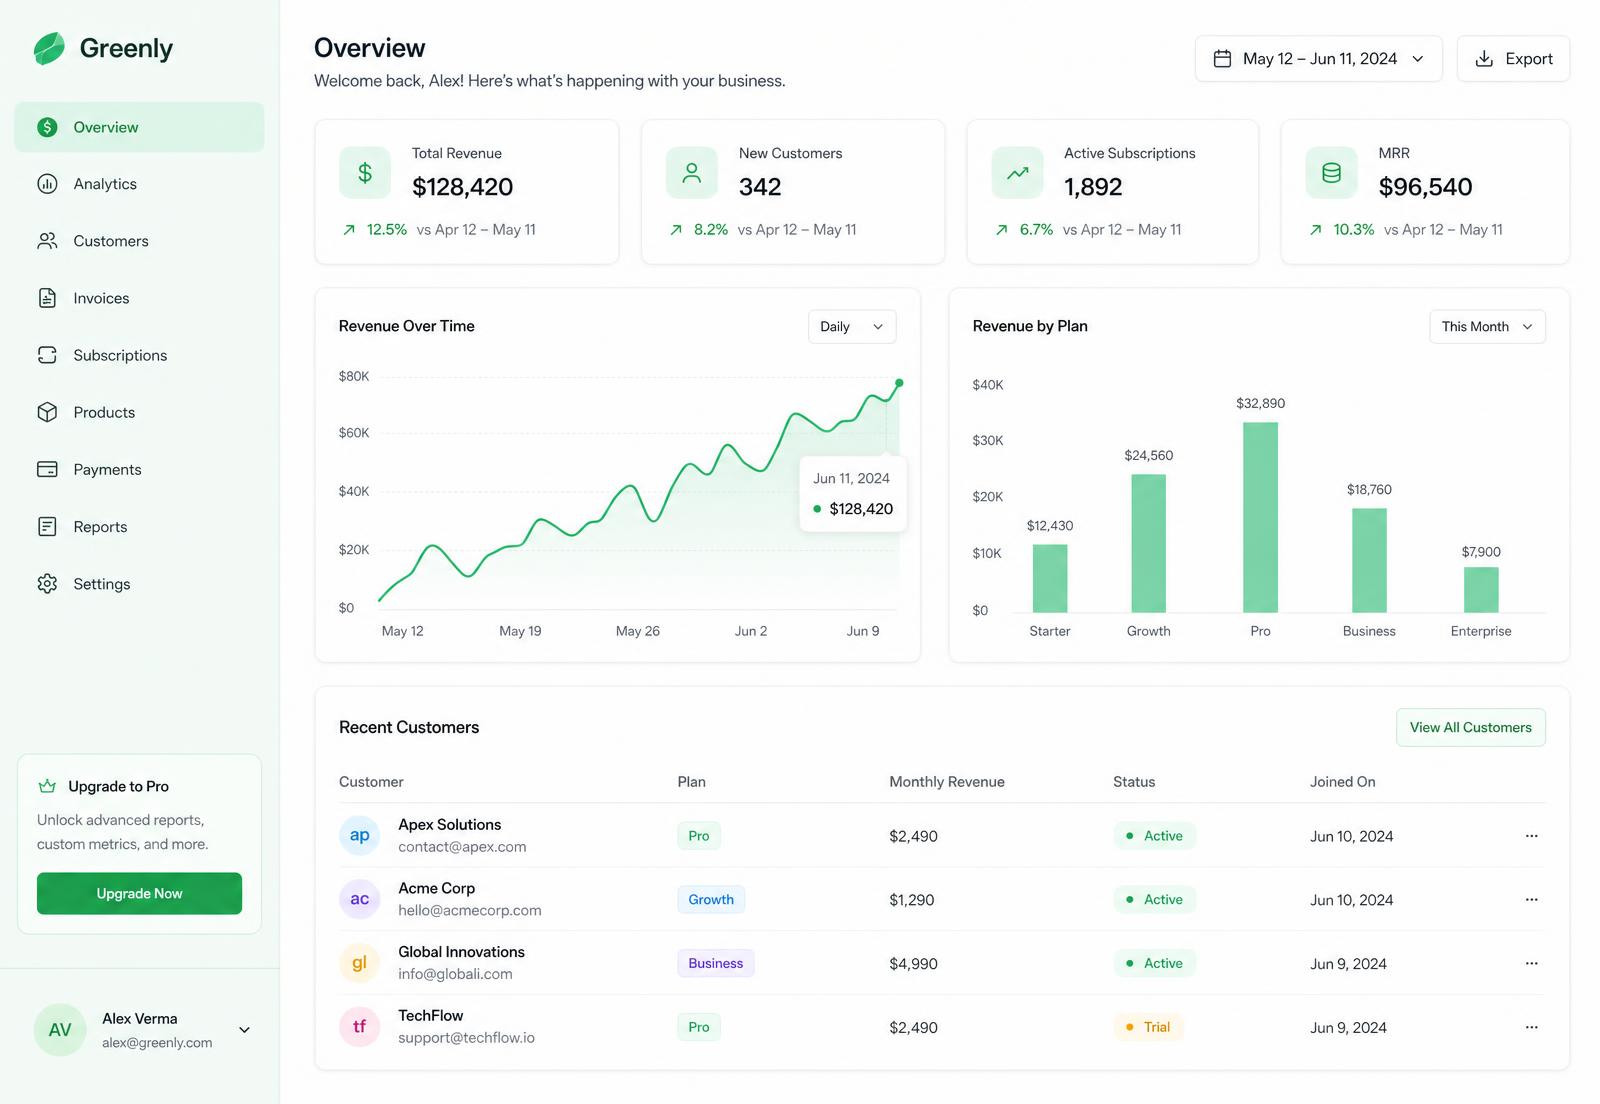The height and width of the screenshot is (1104, 1600).
Task: Click the Total Revenue dollar icon
Action: (x=365, y=173)
